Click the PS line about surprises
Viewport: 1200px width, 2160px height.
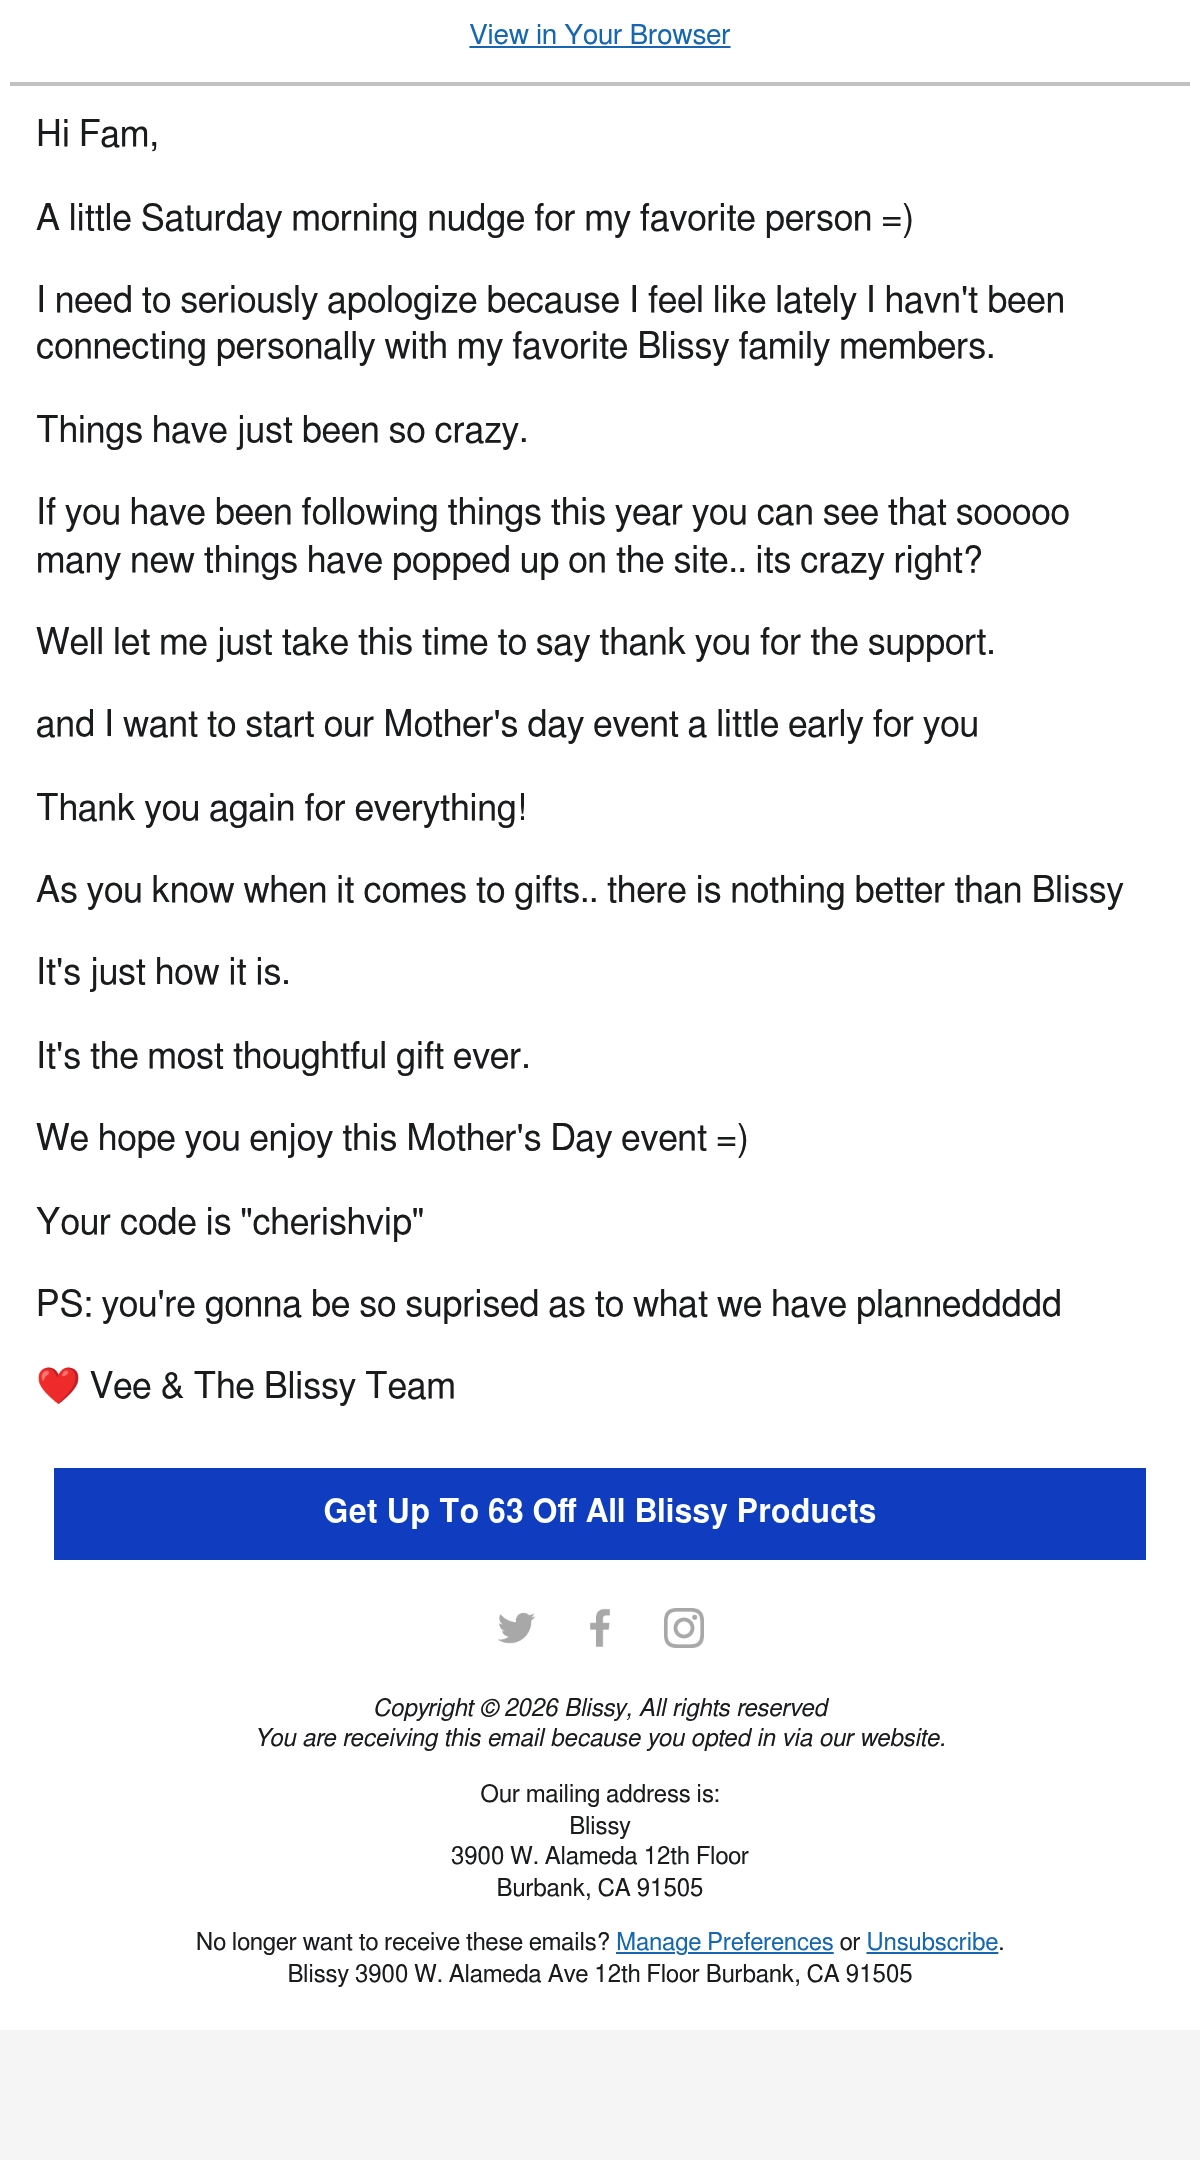click(x=549, y=1304)
